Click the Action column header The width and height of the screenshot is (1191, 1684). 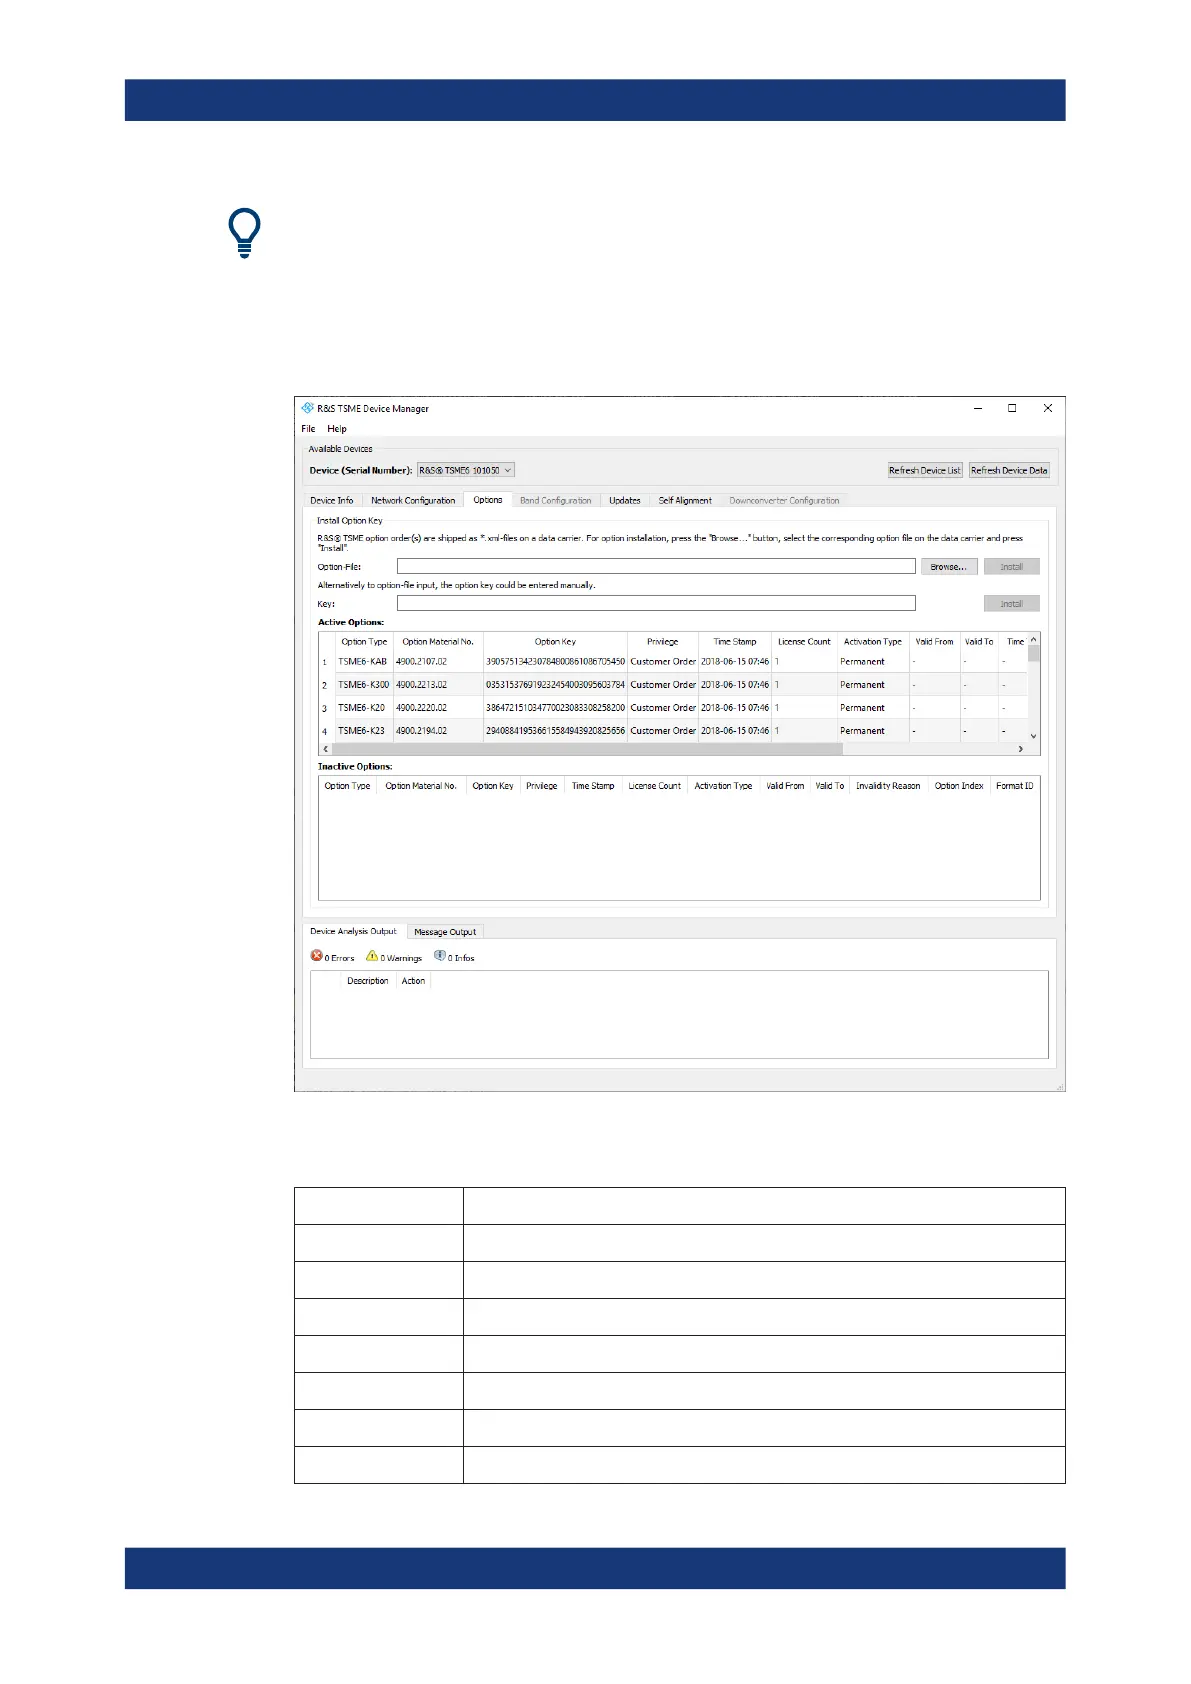click(413, 981)
